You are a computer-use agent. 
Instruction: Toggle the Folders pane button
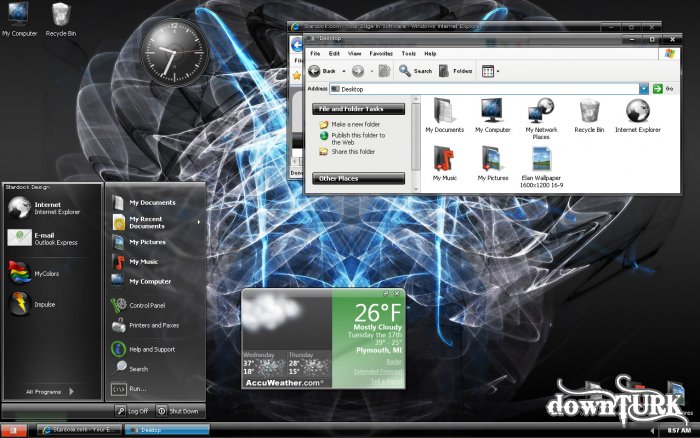(455, 71)
